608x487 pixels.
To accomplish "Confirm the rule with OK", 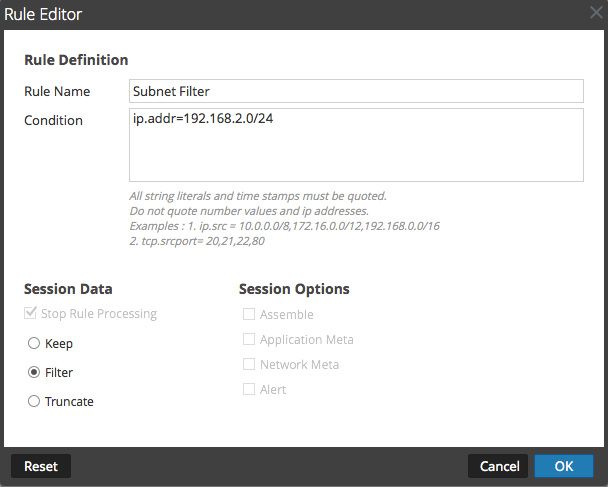I will (564, 466).
